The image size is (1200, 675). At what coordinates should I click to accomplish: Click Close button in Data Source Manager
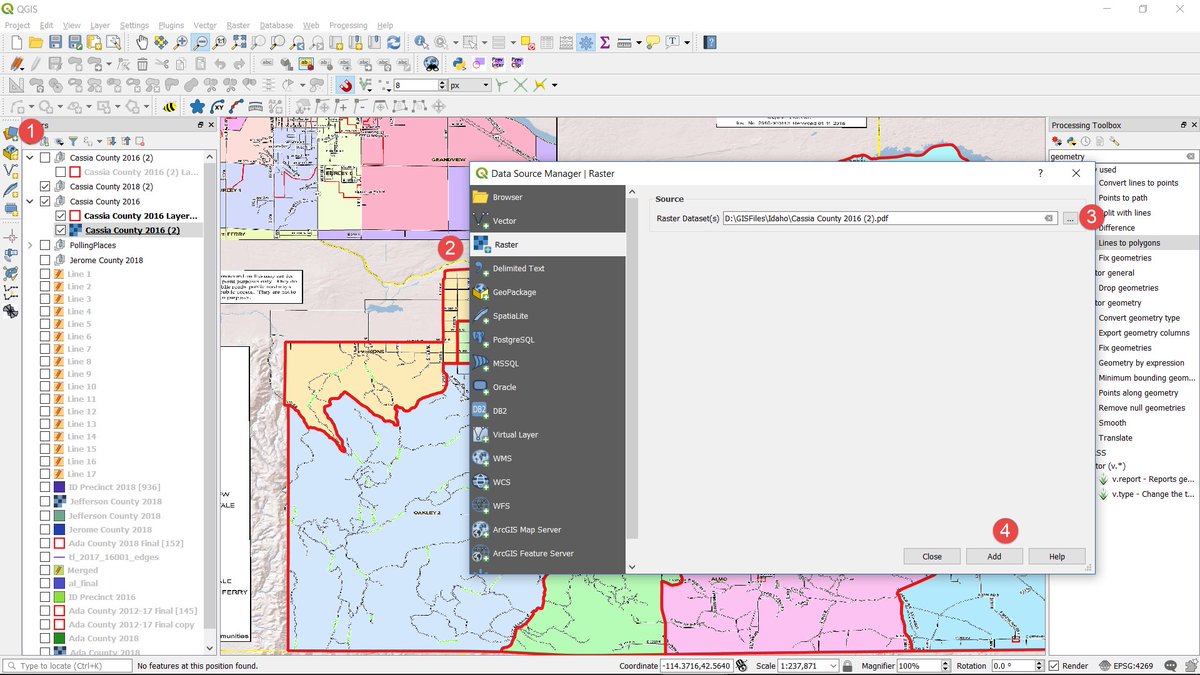click(x=932, y=556)
